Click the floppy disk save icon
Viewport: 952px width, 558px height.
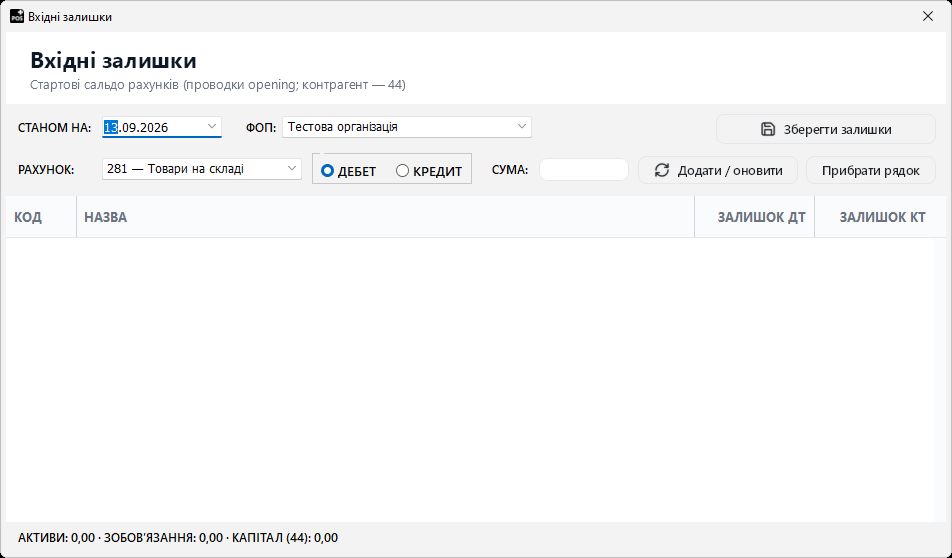[767, 129]
